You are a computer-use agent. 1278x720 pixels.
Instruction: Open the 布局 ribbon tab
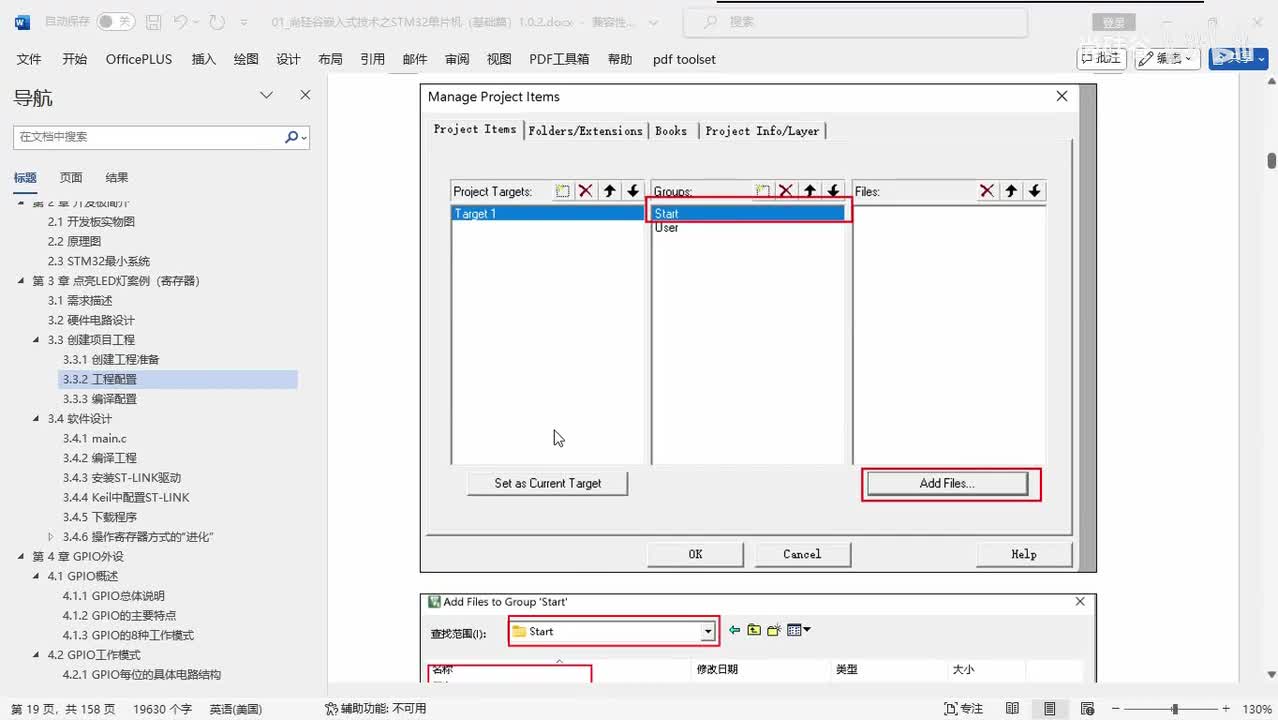330,59
